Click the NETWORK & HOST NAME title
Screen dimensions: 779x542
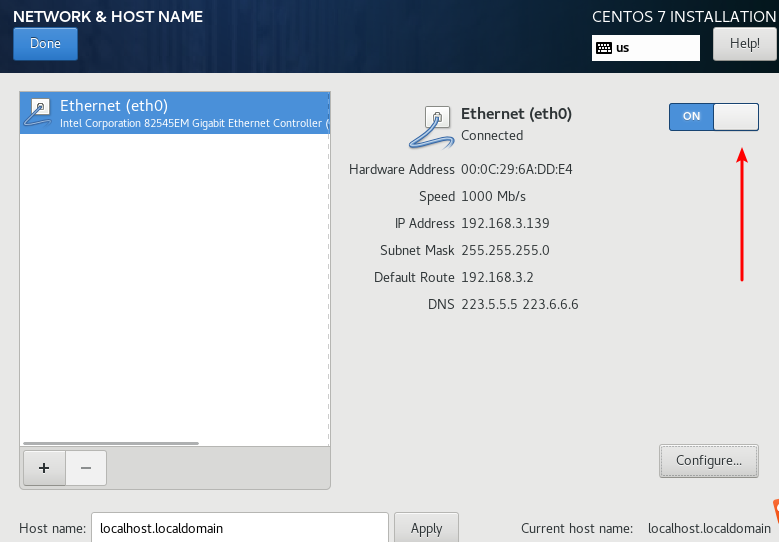click(x=108, y=16)
